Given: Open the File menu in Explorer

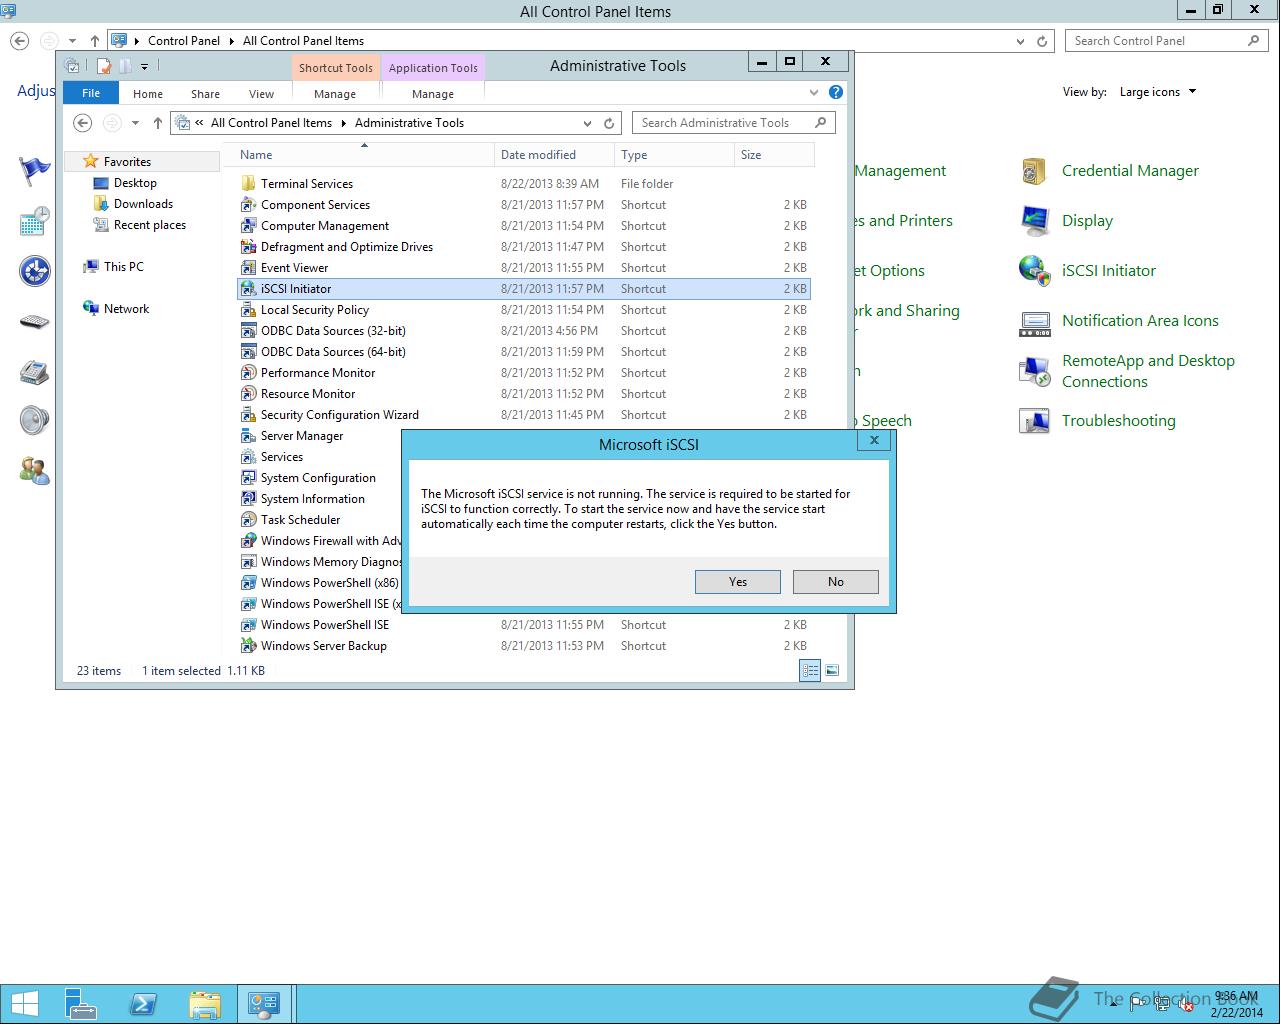Looking at the screenshot, I should pyautogui.click(x=90, y=92).
